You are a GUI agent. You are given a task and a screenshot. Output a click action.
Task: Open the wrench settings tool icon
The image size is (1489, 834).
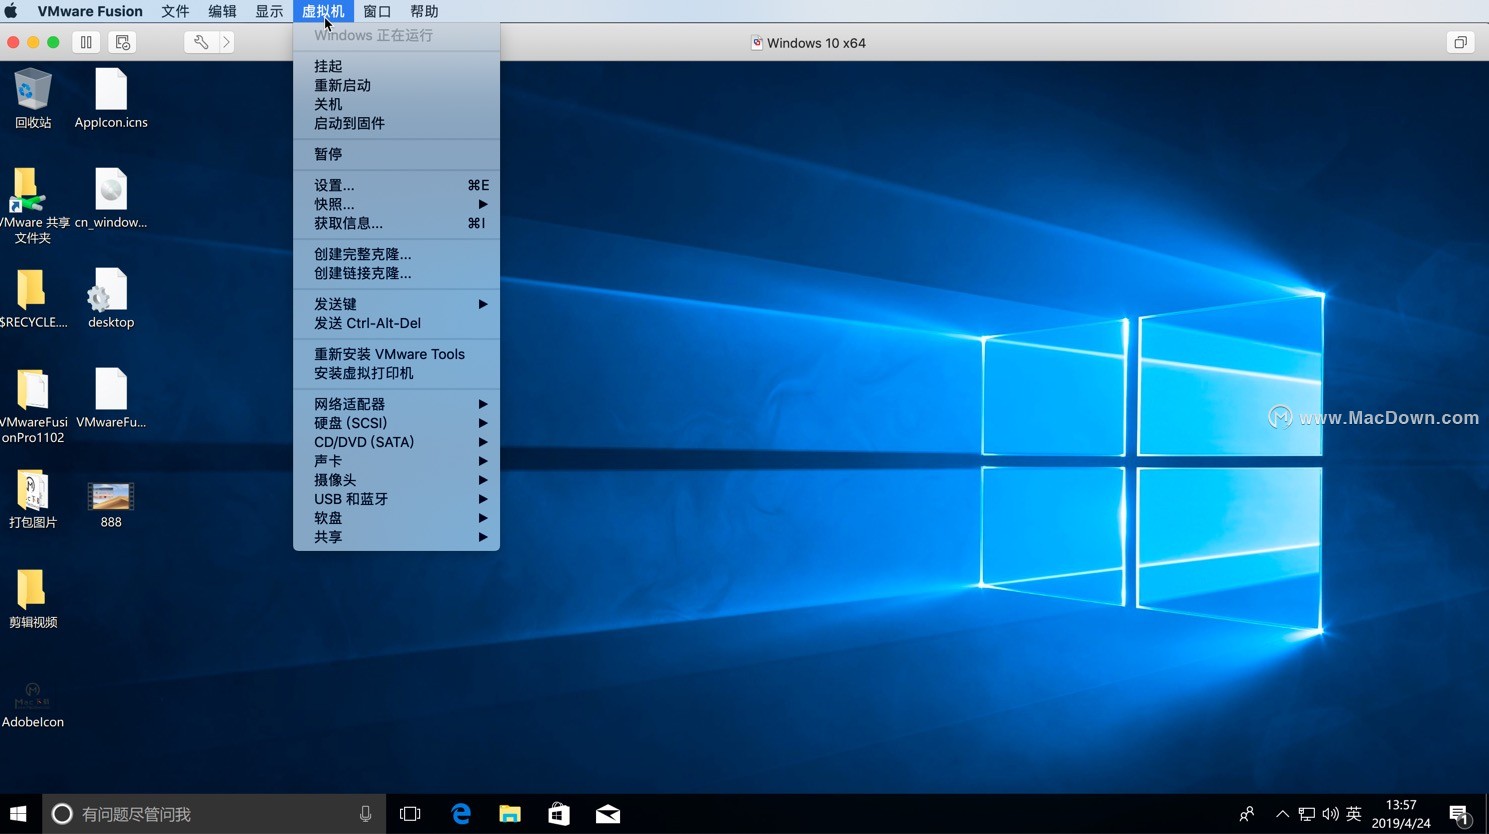coord(200,42)
